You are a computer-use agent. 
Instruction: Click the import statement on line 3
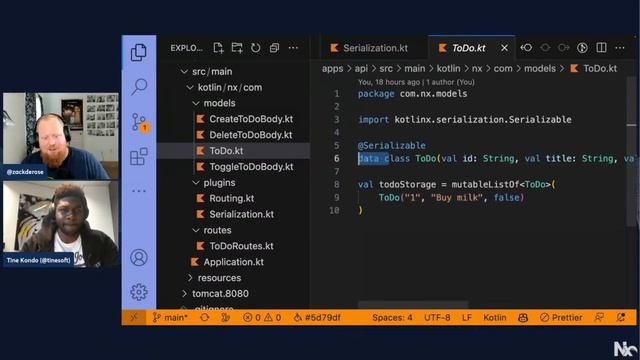tap(464, 120)
